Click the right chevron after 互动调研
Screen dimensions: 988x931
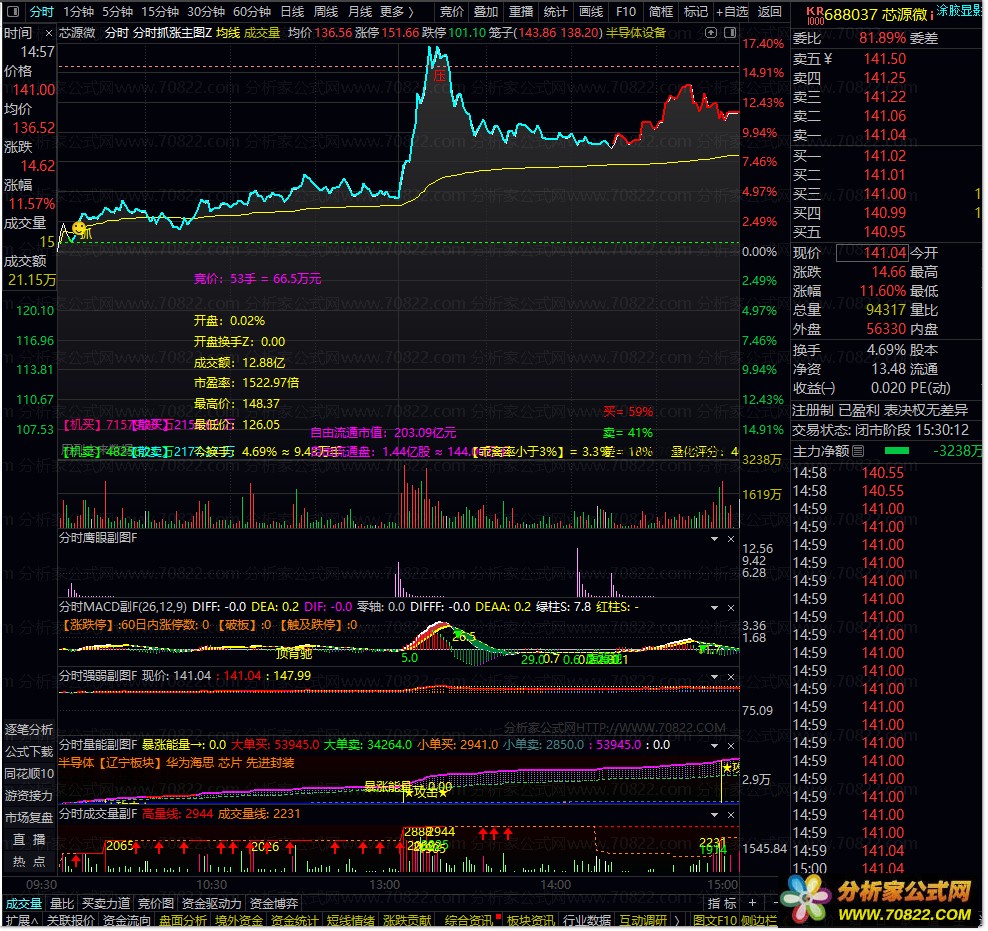point(679,922)
